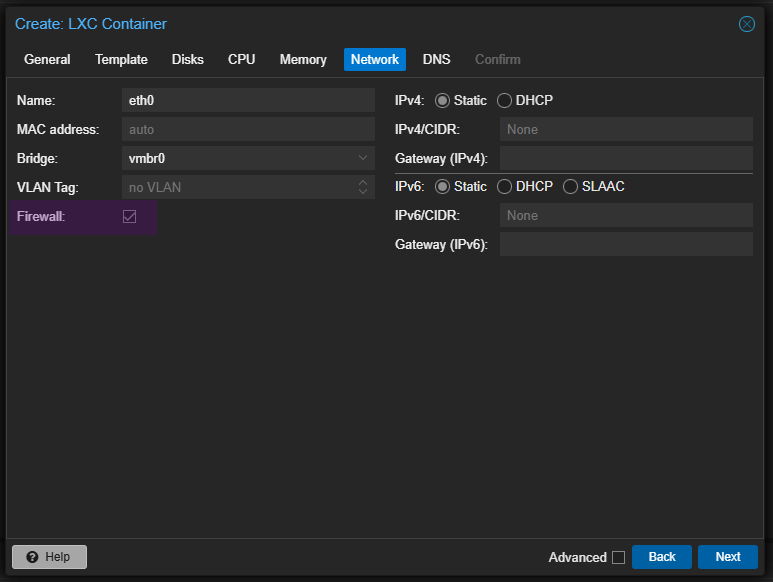Switch to the General tab
Viewport: 773px width, 582px height.
tap(47, 60)
